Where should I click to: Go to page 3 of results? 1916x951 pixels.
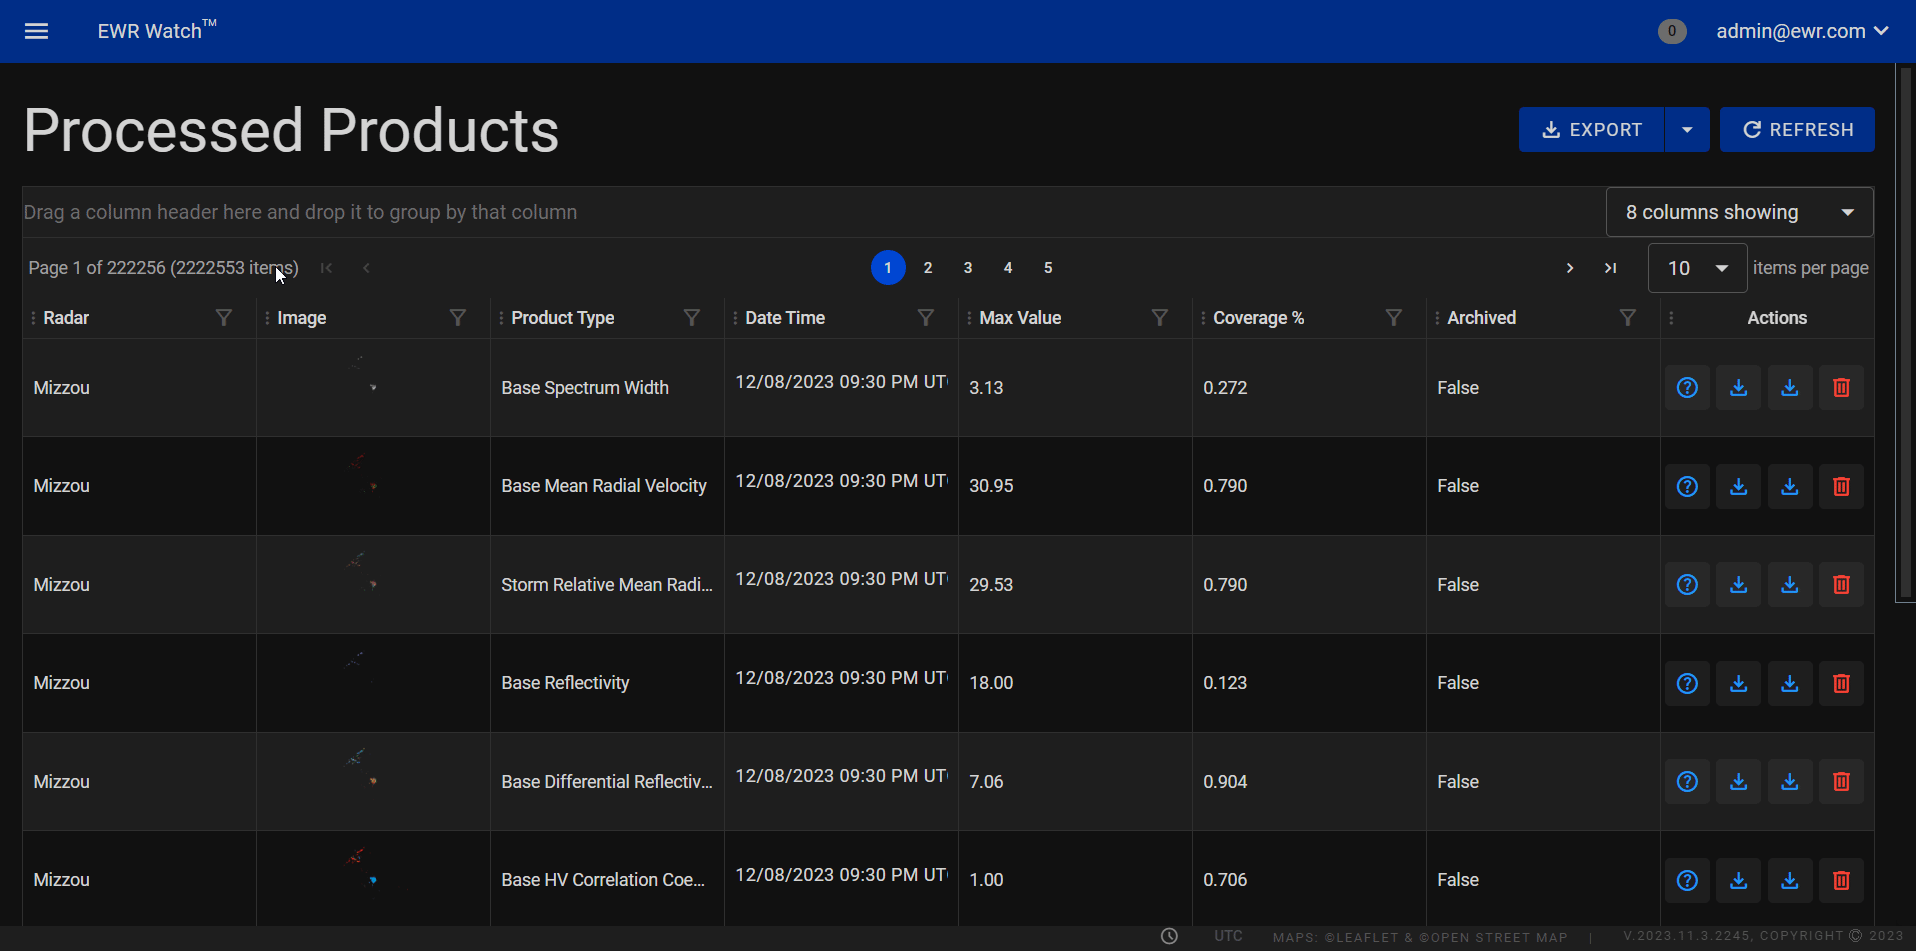(967, 268)
